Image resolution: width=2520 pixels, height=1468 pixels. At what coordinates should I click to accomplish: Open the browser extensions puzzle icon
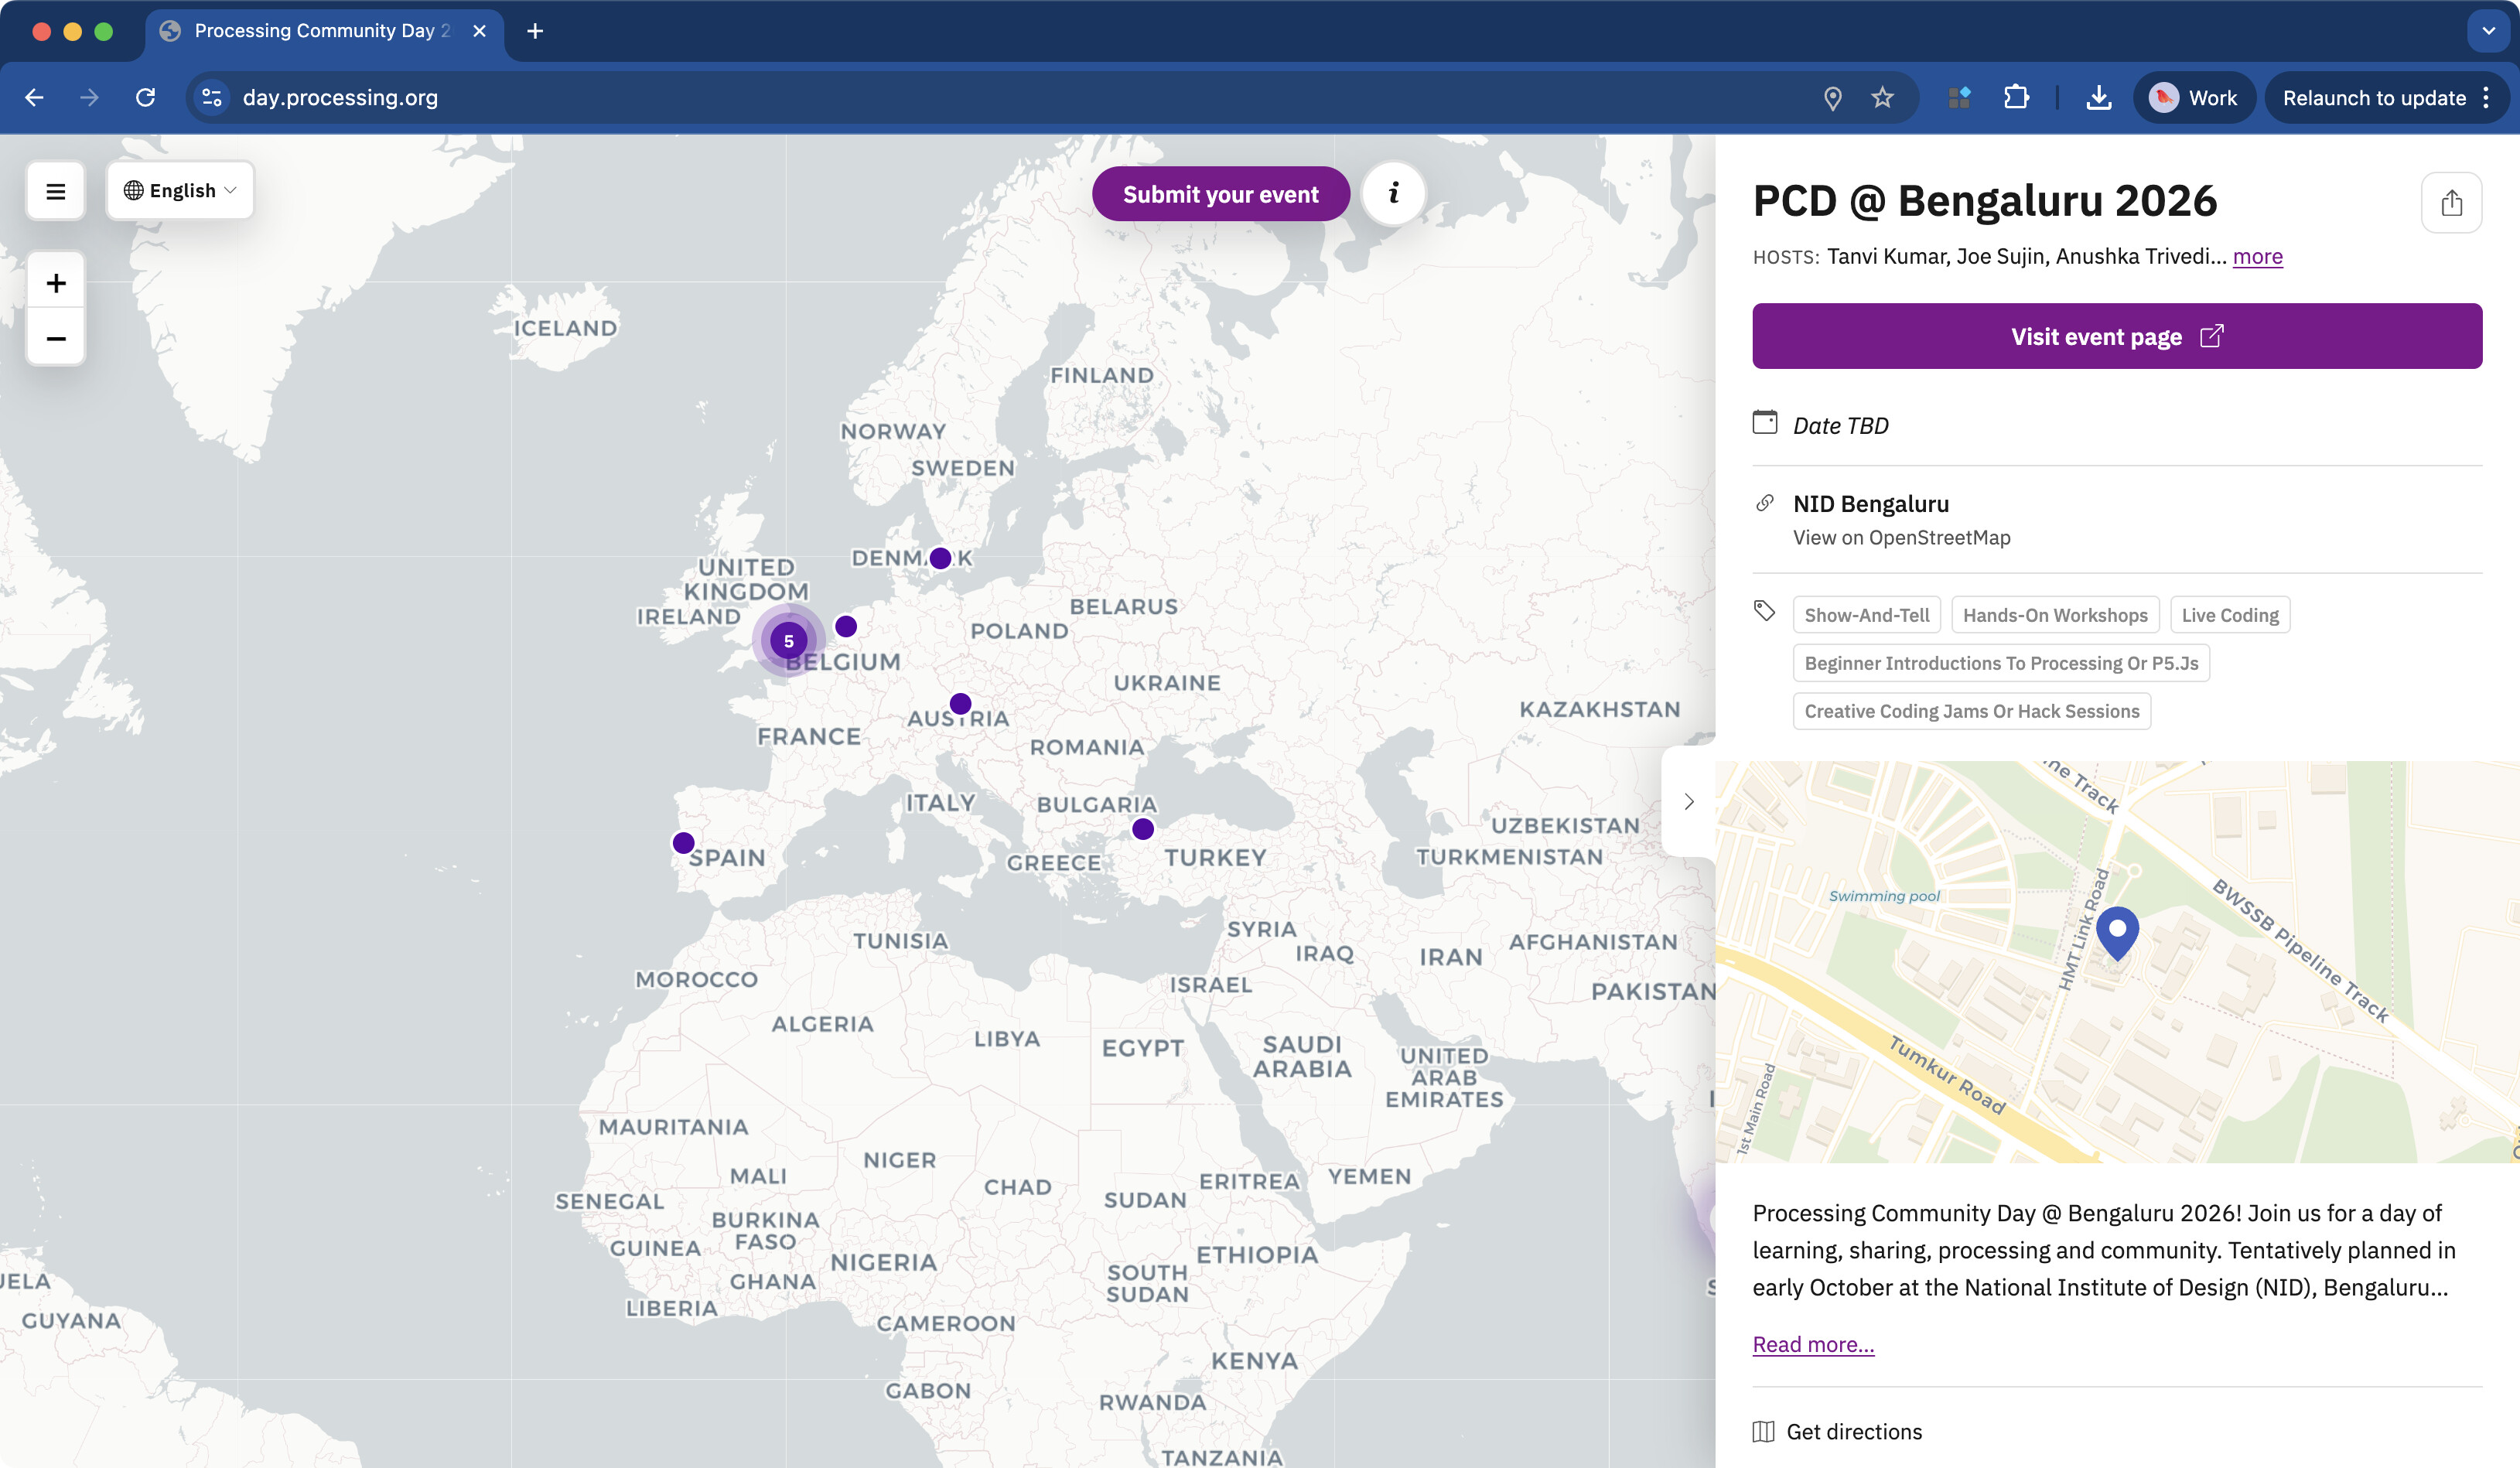tap(2016, 97)
